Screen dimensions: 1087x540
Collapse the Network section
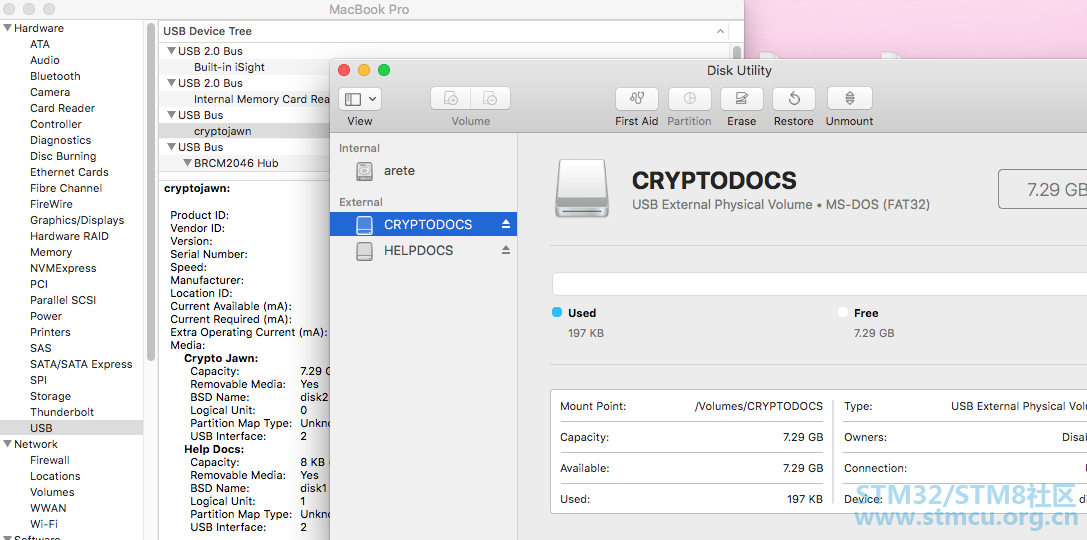pos(7,444)
